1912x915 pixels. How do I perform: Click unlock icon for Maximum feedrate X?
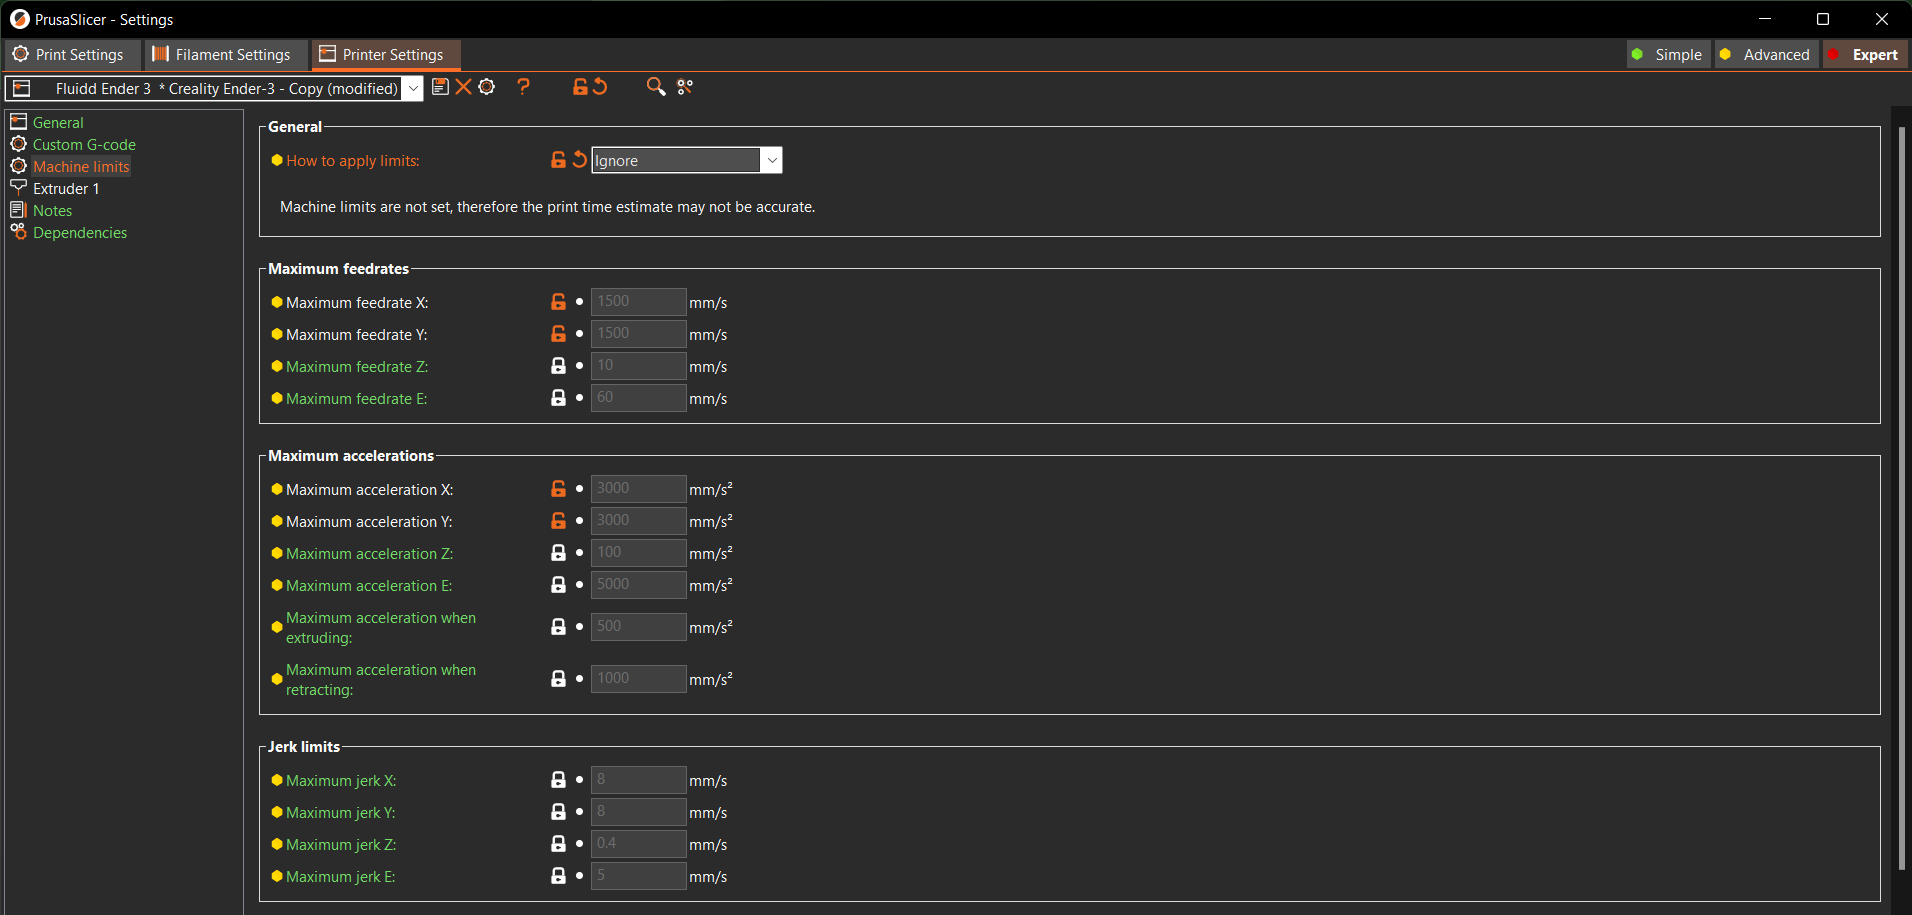[558, 302]
